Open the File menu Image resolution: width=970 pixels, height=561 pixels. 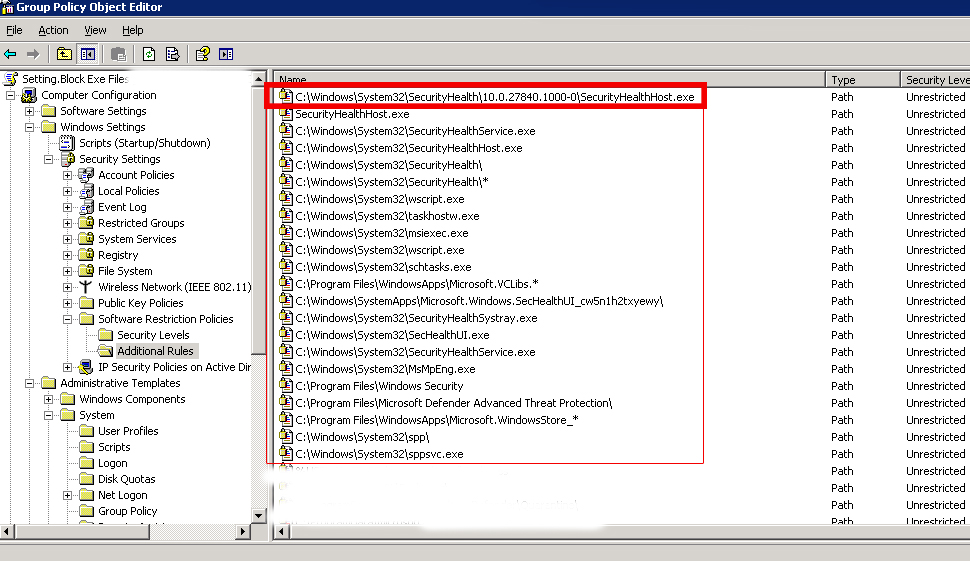[14, 30]
